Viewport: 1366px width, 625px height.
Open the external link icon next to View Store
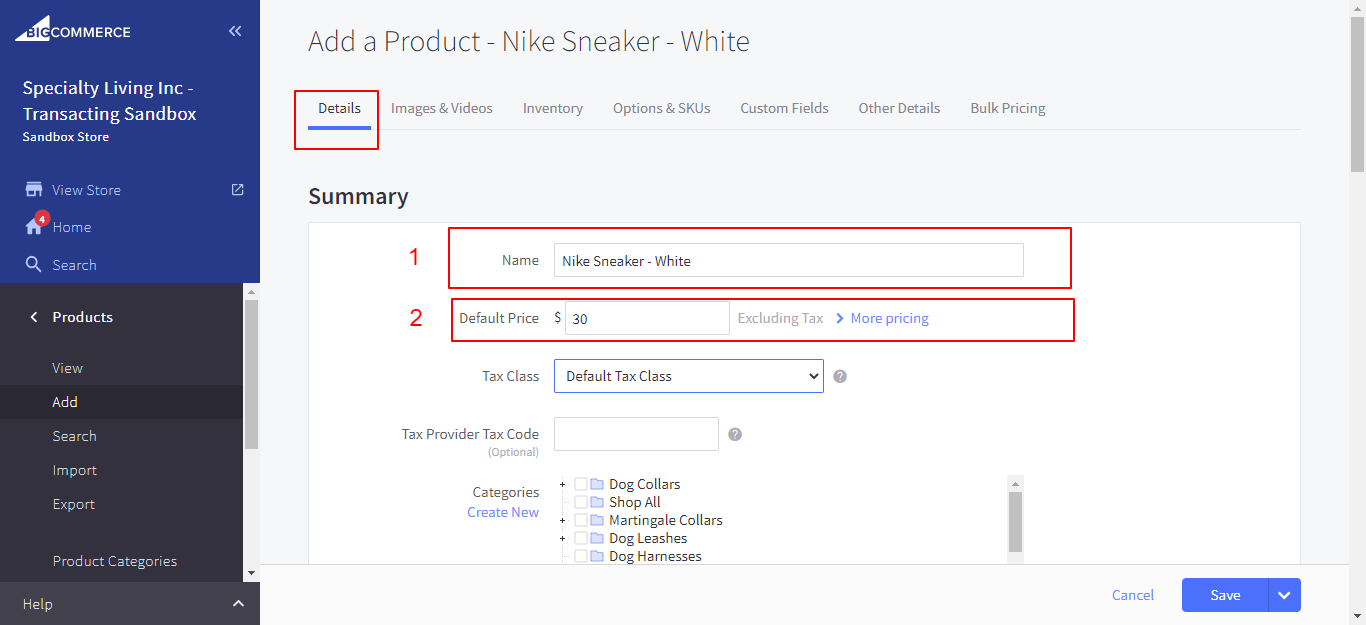[237, 189]
